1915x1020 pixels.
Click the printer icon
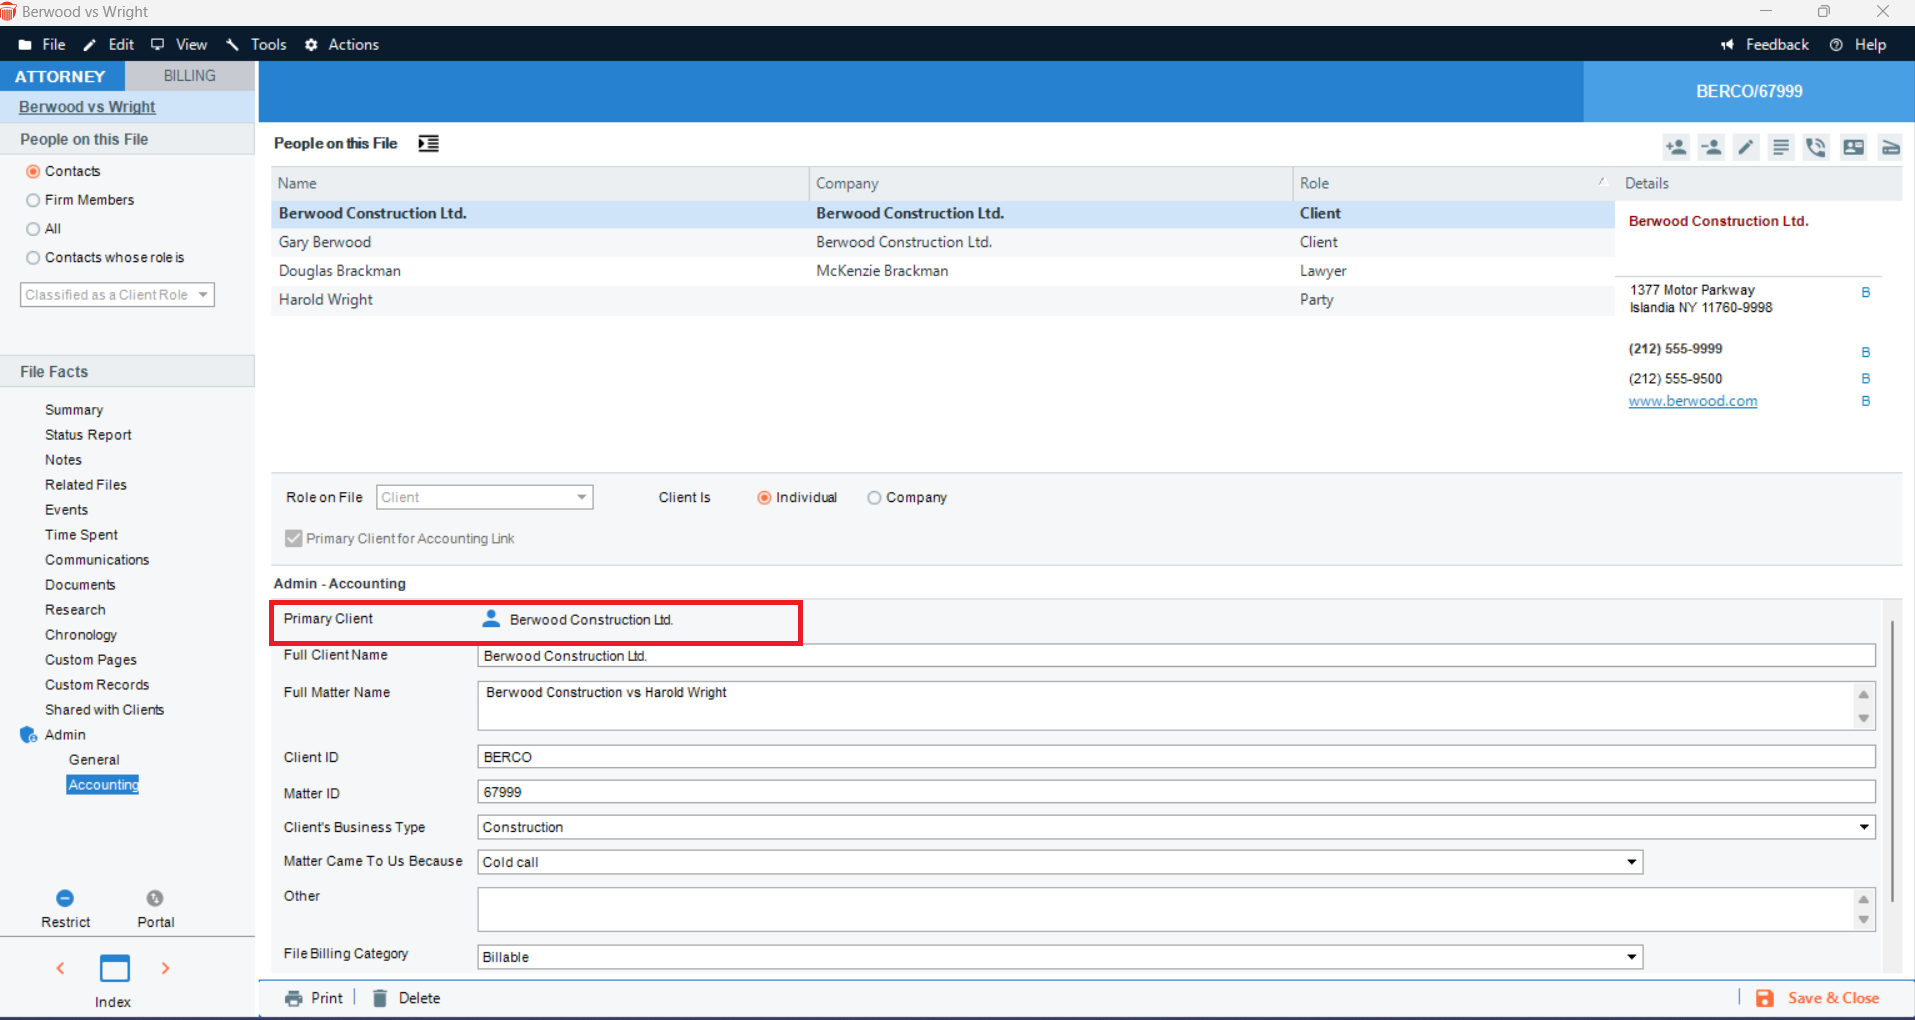tap(293, 998)
